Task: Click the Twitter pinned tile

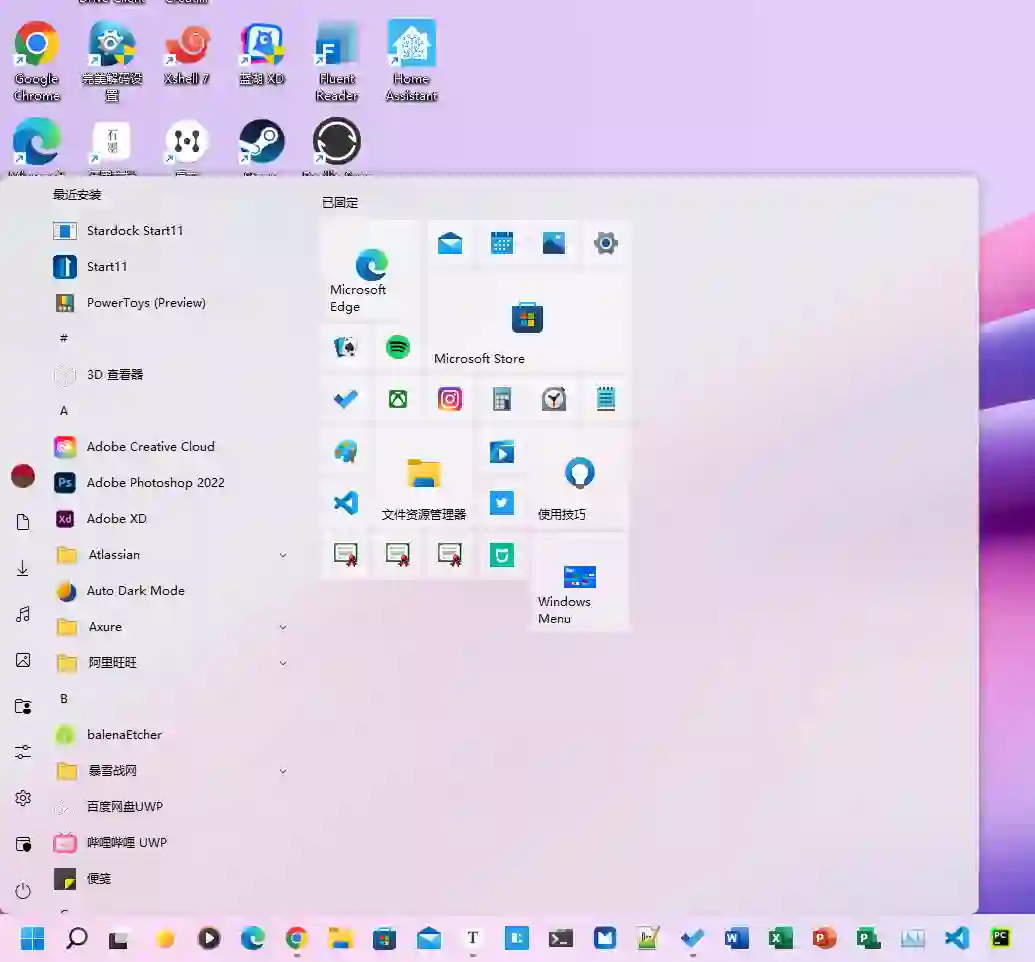Action: [502, 503]
